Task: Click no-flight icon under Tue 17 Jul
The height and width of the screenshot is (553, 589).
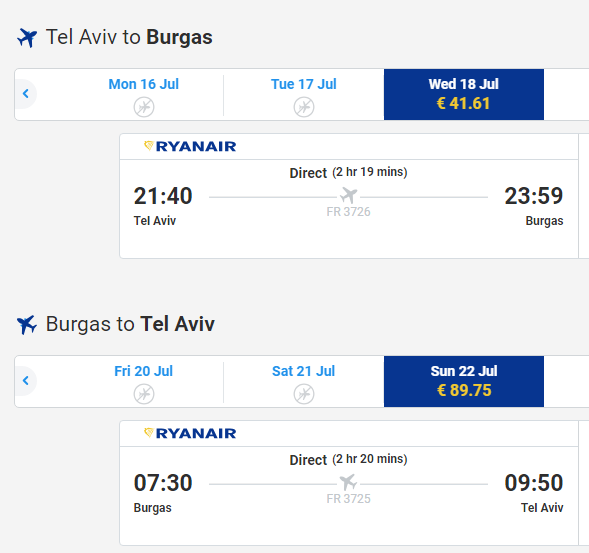Action: coord(304,107)
